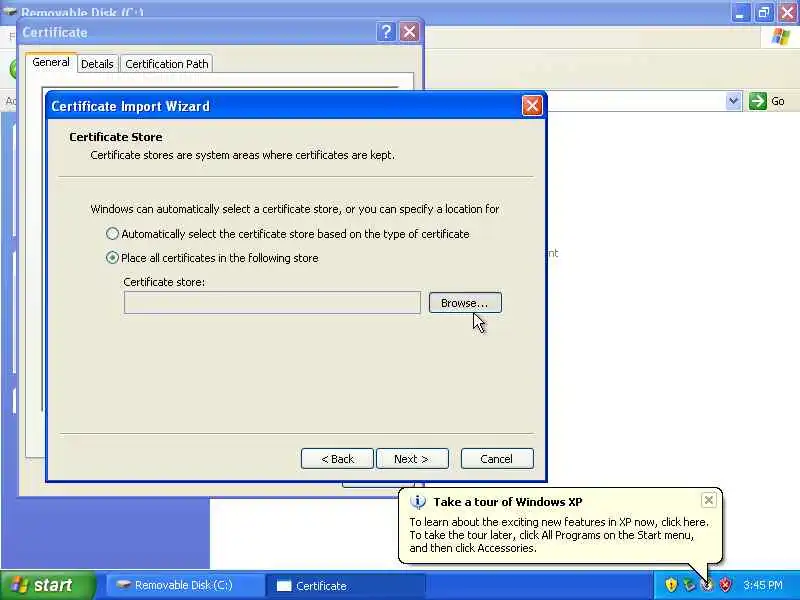Expand the Explorer address bar dropdown

[x=733, y=101]
